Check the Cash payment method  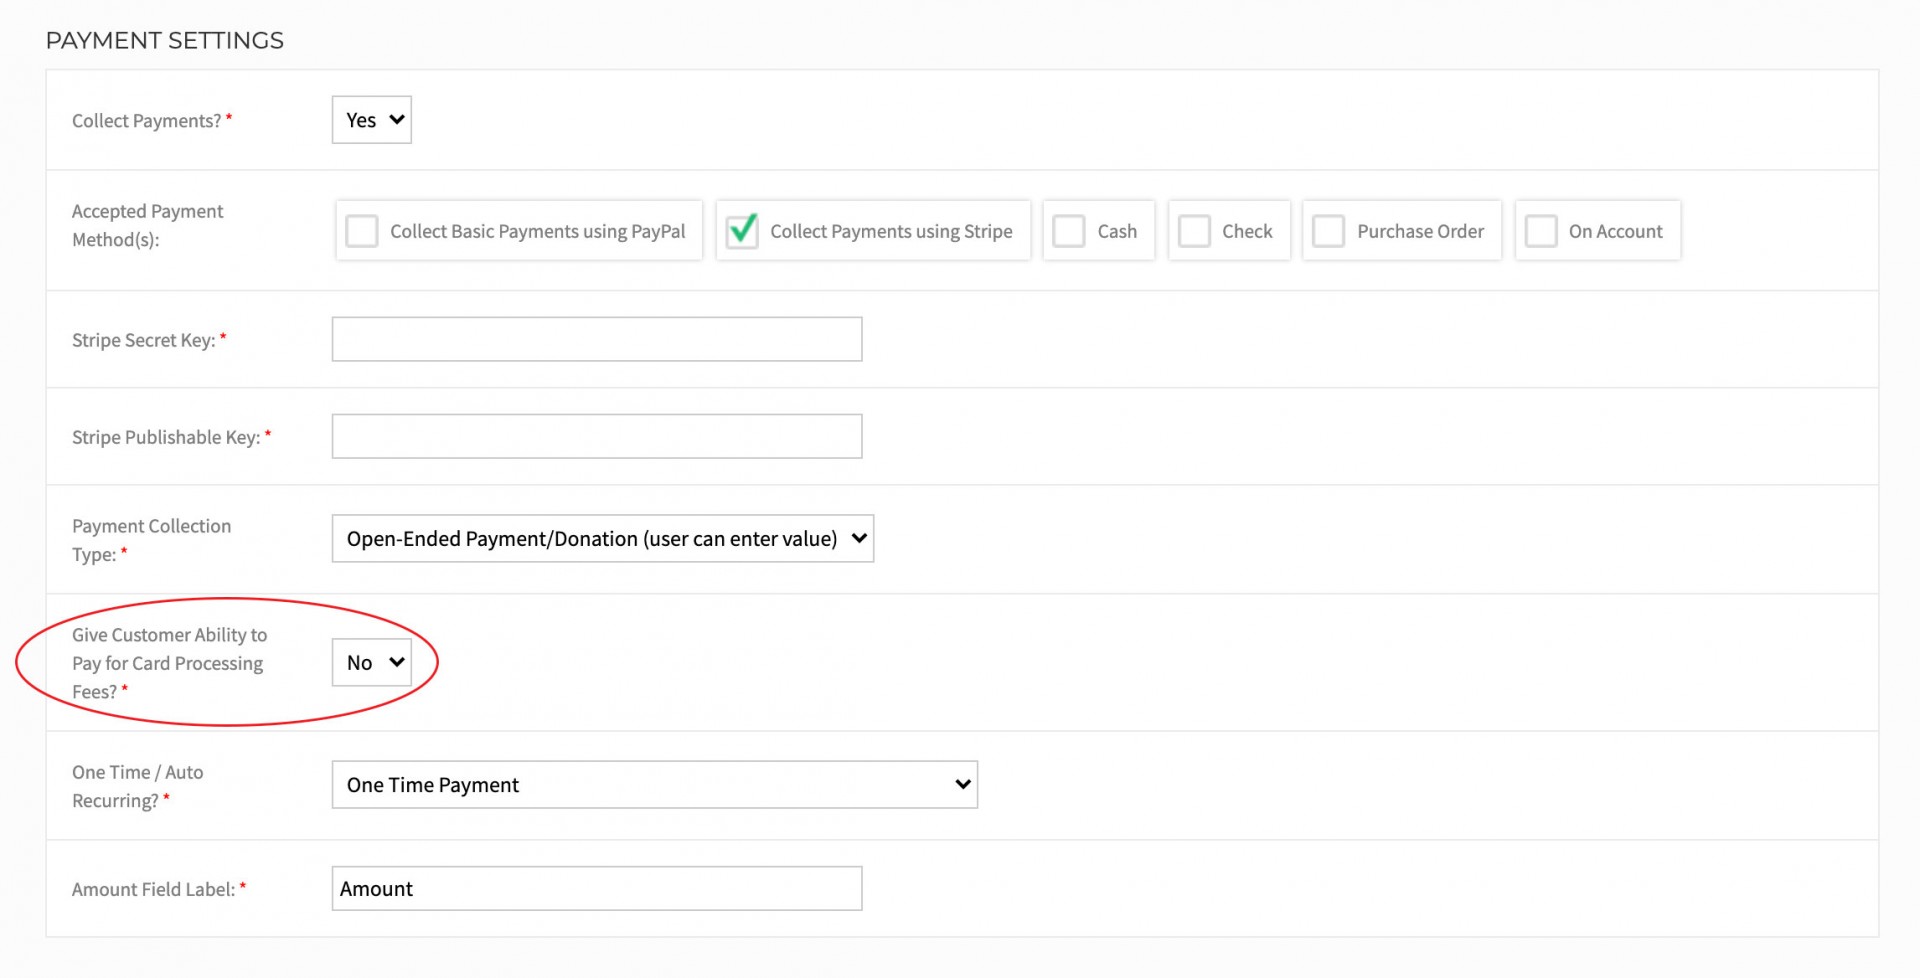[x=1068, y=230]
